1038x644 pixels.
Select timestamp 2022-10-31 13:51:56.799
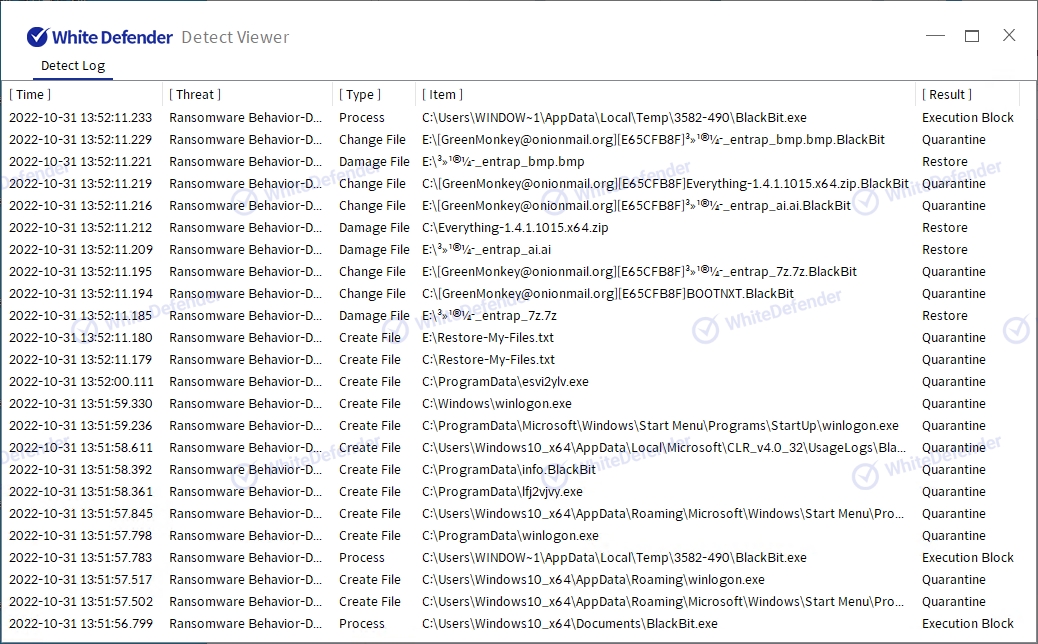(x=80, y=623)
